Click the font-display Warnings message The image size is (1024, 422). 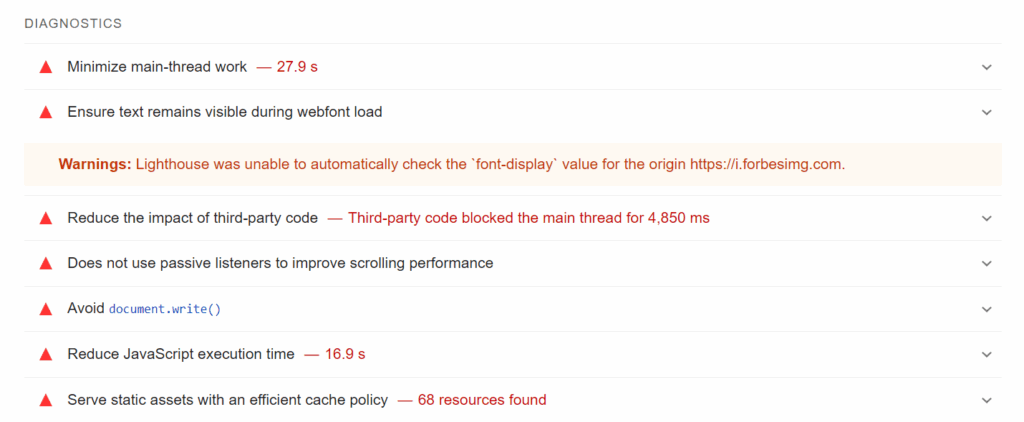(x=452, y=164)
